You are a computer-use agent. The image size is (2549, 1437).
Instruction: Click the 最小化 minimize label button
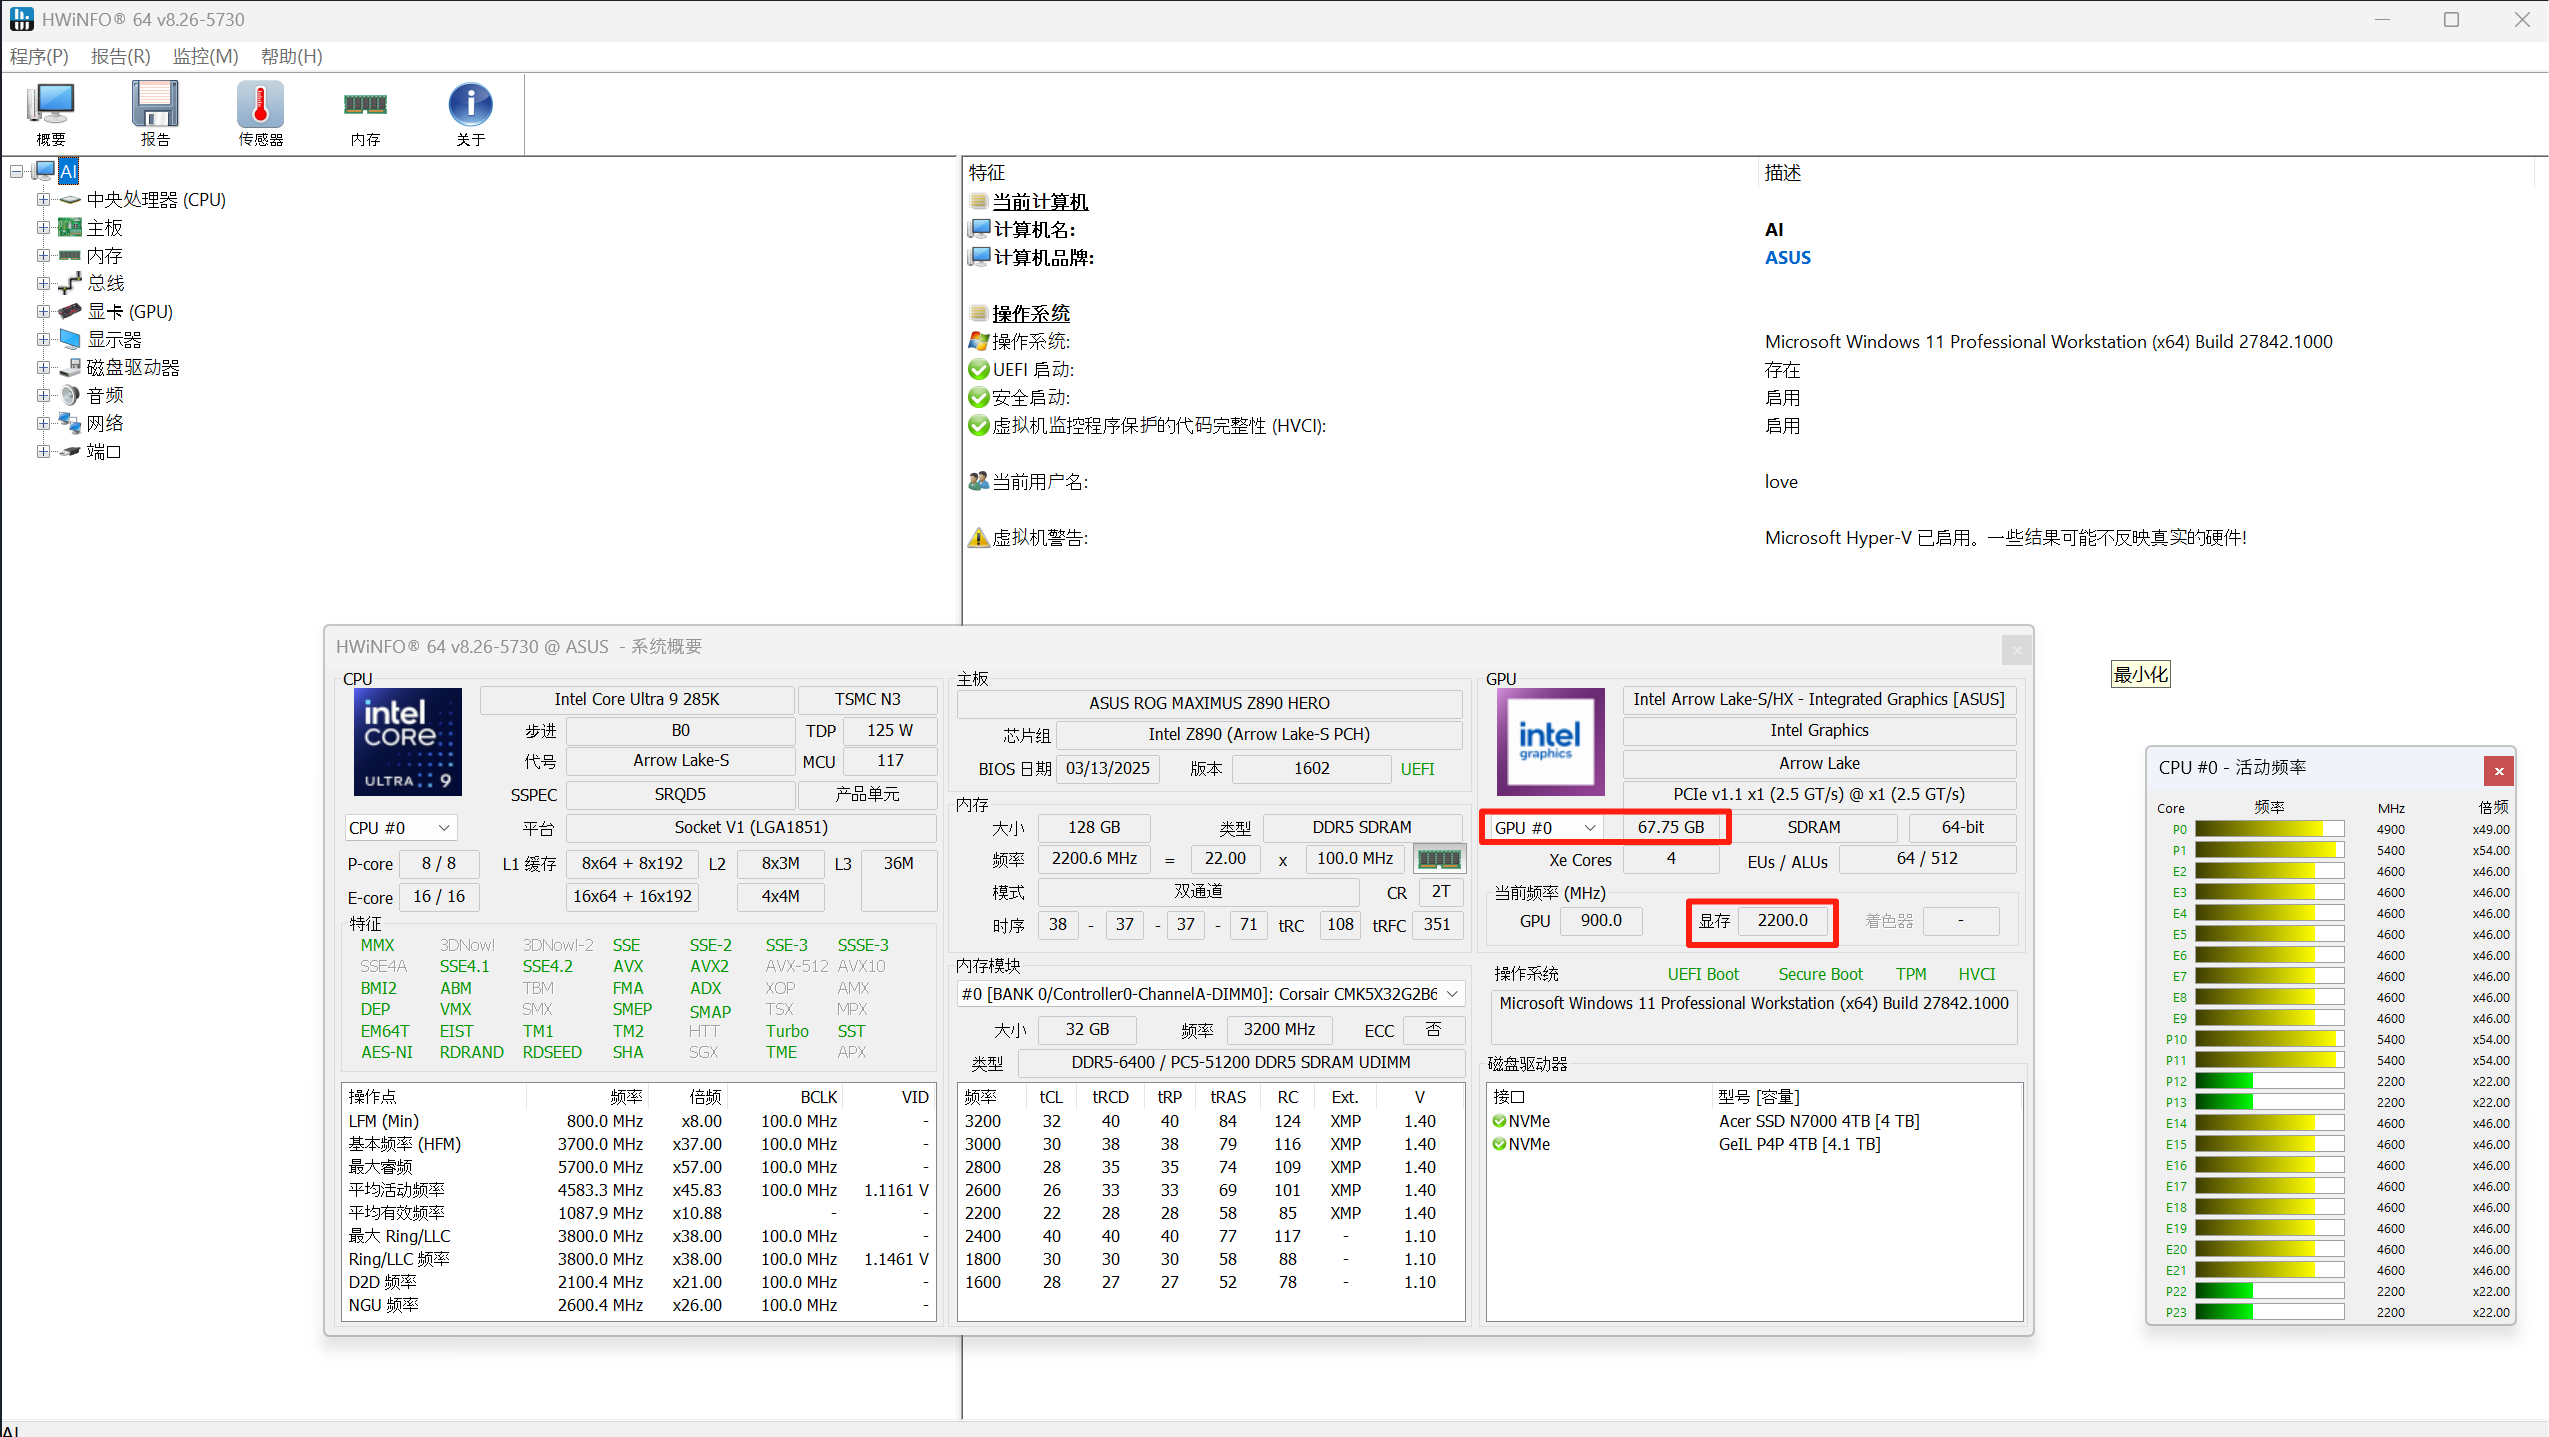pos(2140,675)
